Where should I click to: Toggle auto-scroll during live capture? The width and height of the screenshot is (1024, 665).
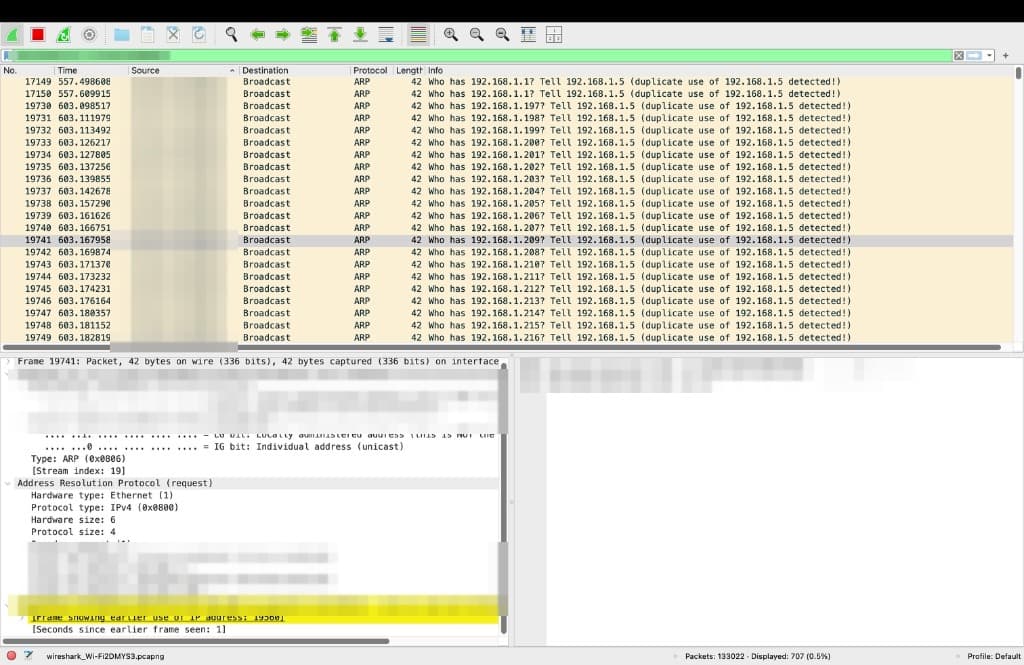[x=386, y=35]
